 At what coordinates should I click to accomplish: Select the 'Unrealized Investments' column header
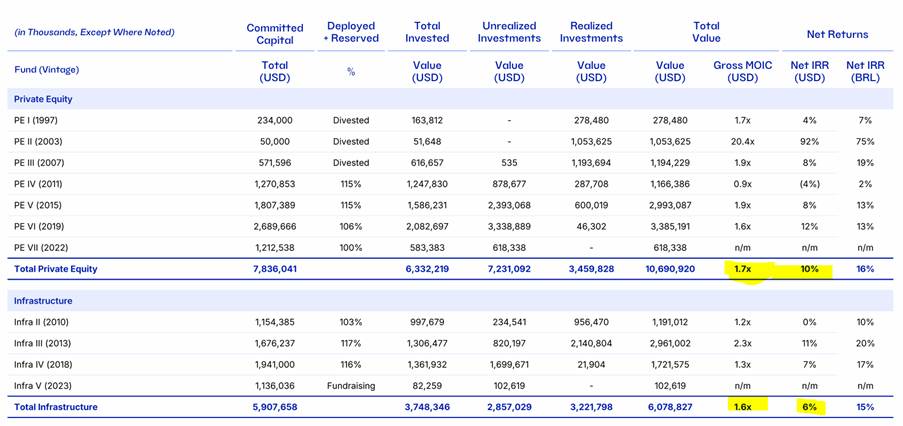pos(509,32)
